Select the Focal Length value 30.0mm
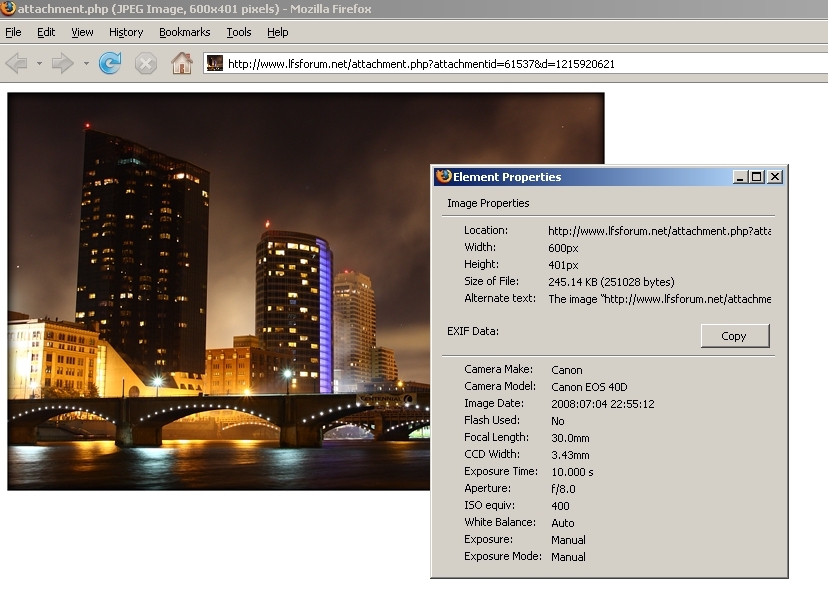This screenshot has height=610, width=828. tap(570, 438)
